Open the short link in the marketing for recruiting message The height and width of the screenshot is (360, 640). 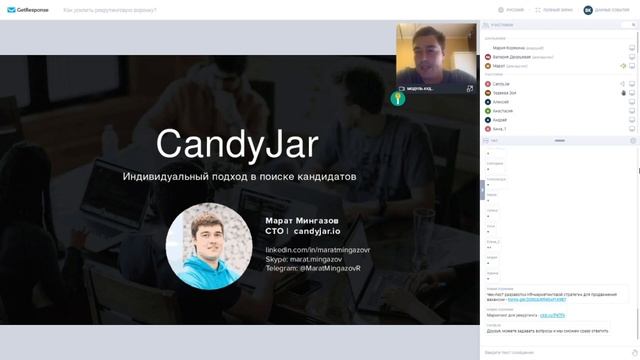(x=552, y=315)
